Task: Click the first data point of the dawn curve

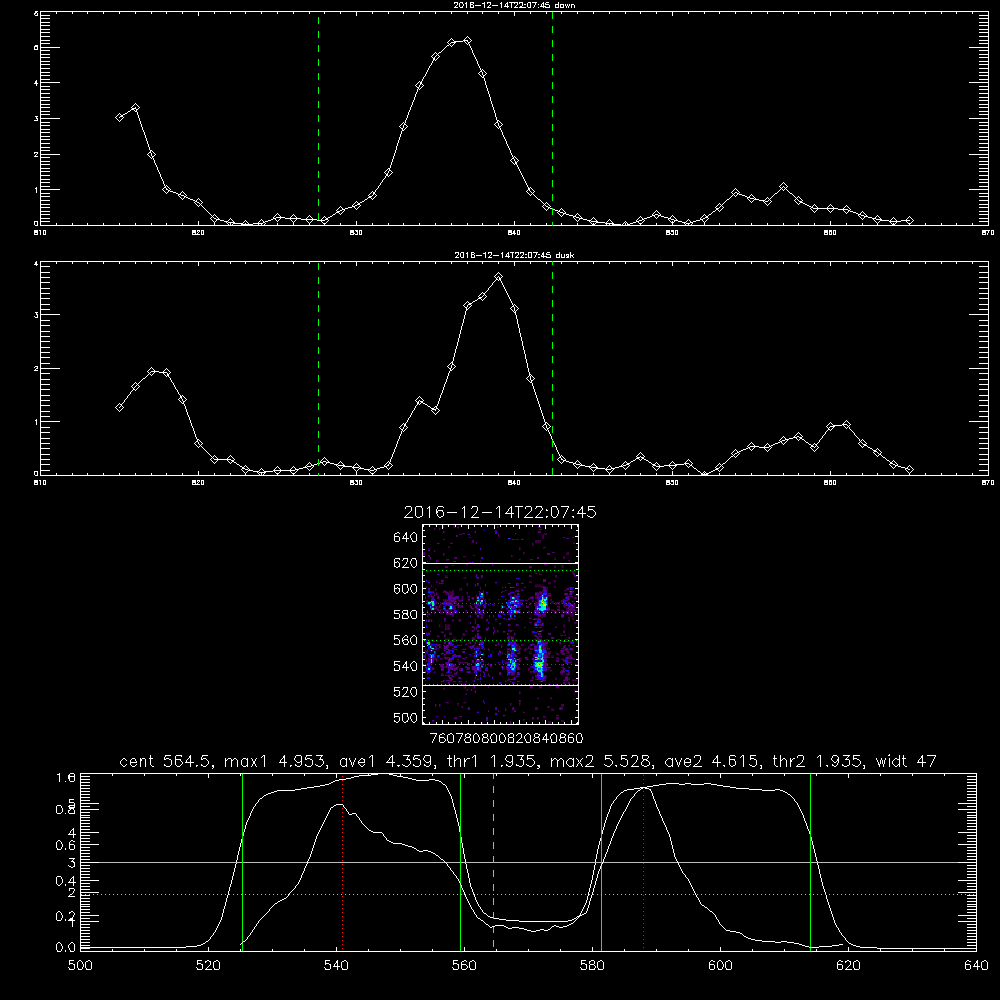Action: pos(119,117)
